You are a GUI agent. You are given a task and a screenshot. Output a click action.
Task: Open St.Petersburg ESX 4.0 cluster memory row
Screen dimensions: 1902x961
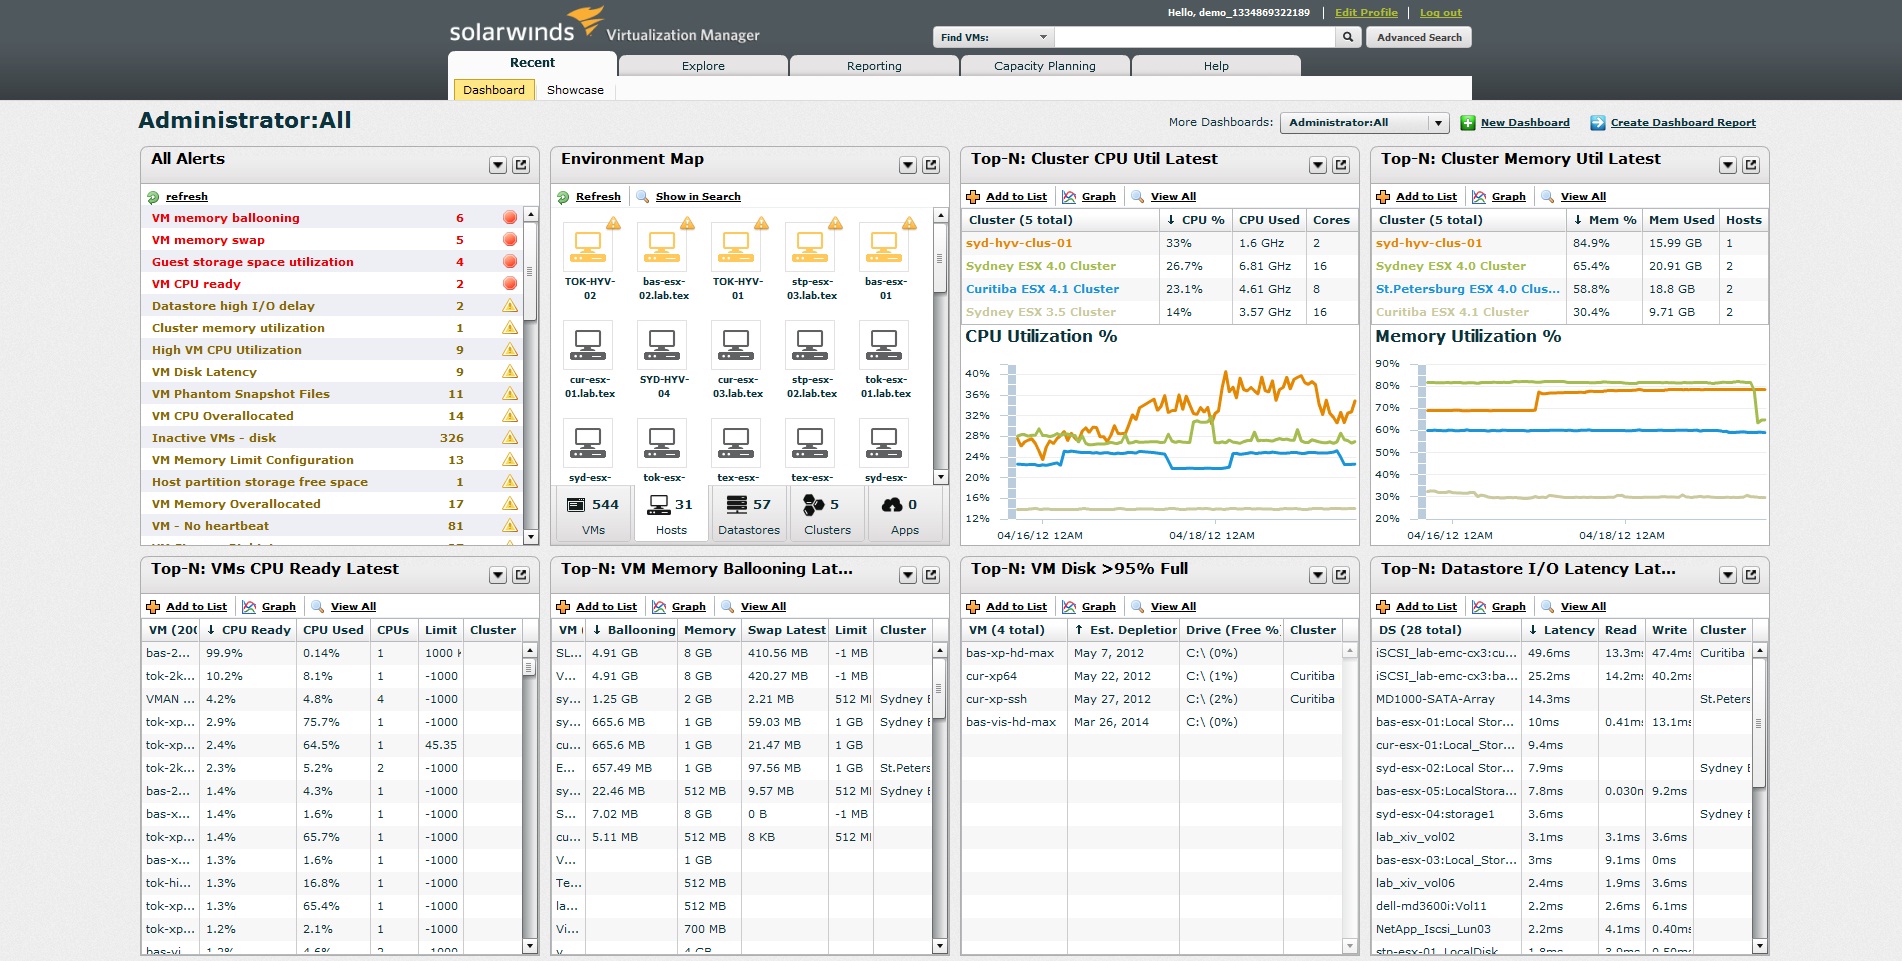pos(1568,289)
